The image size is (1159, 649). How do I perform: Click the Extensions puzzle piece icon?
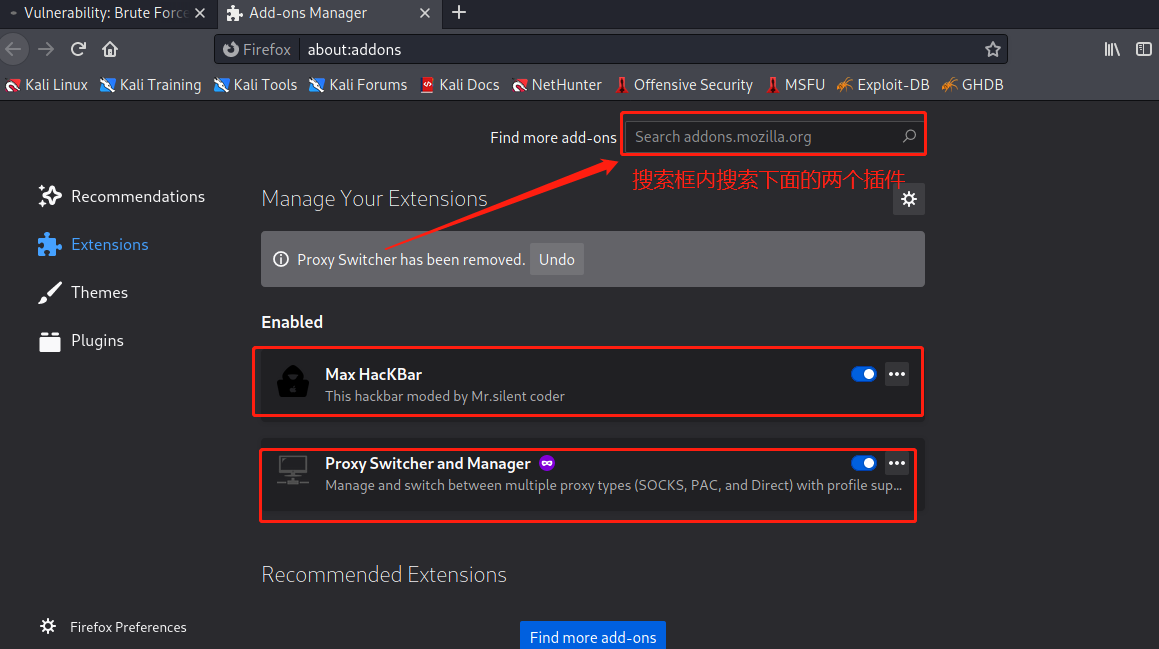[50, 244]
